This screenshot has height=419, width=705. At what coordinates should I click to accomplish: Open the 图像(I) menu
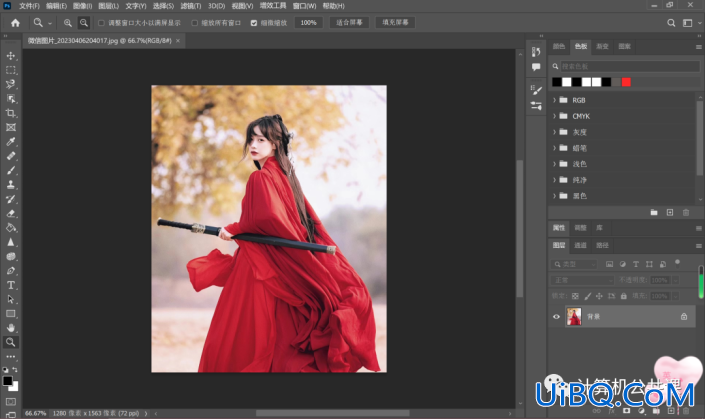pyautogui.click(x=83, y=6)
